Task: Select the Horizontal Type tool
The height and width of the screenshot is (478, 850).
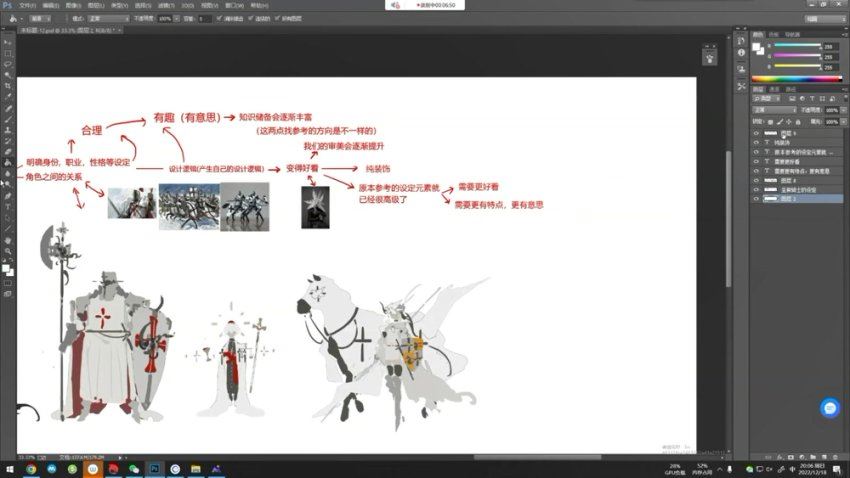Action: [x=8, y=205]
